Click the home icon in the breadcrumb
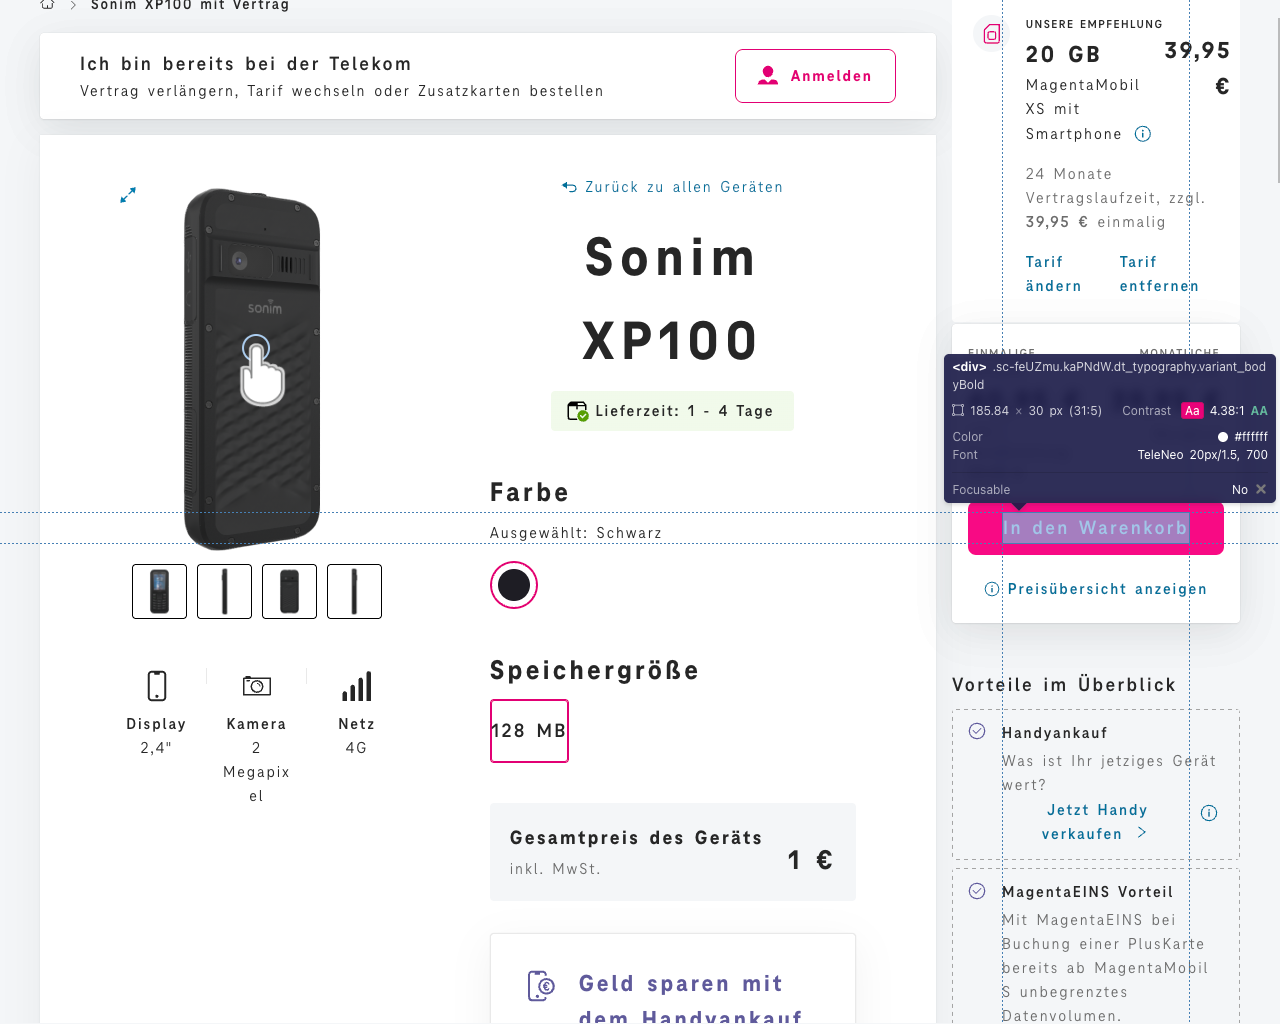This screenshot has width=1280, height=1024. pyautogui.click(x=47, y=4)
